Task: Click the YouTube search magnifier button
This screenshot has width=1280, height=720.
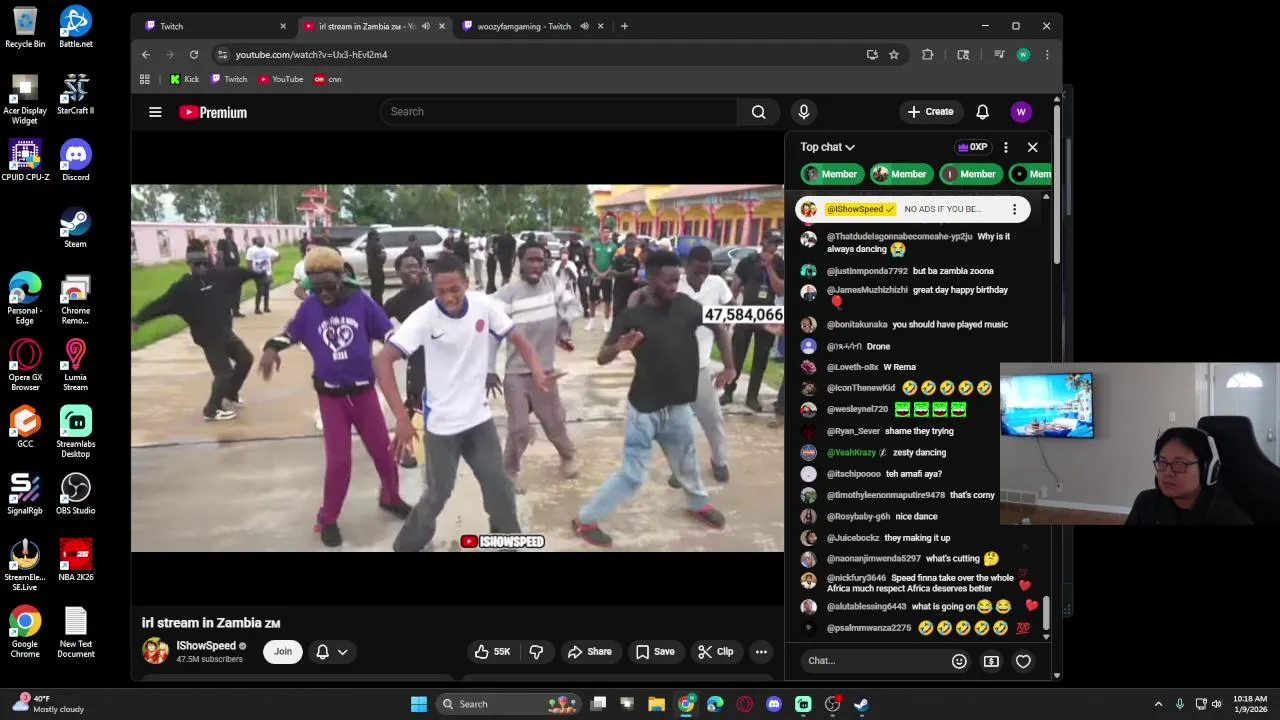Action: (759, 112)
